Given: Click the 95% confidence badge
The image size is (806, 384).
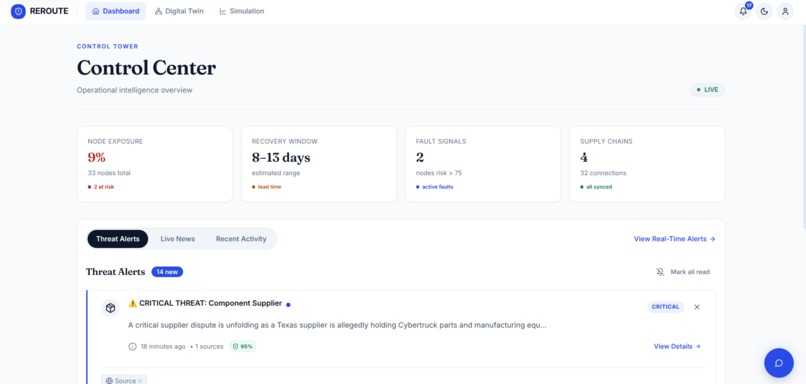Looking at the screenshot, I should [x=243, y=346].
